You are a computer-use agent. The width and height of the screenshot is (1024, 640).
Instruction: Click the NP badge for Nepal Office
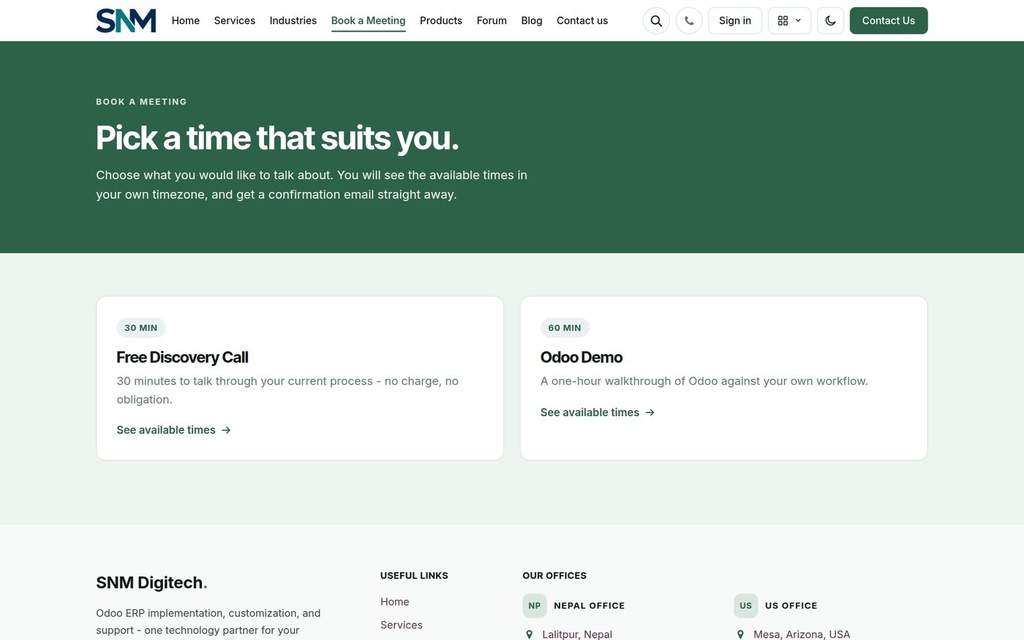(534, 605)
